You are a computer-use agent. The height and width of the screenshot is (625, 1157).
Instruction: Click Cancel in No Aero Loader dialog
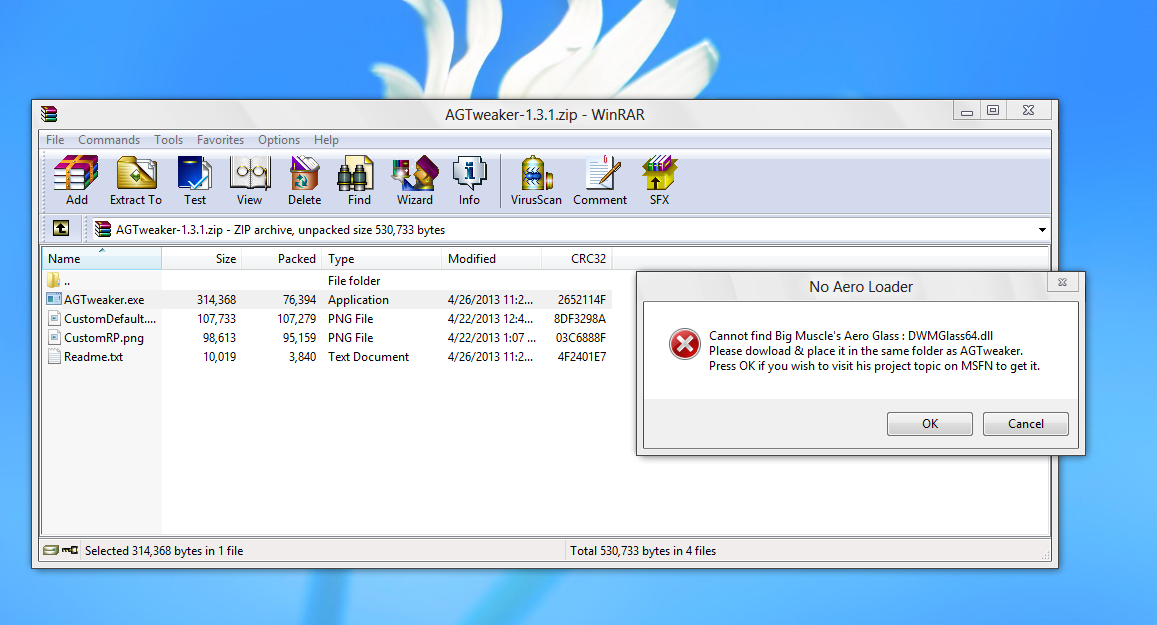coord(1026,424)
